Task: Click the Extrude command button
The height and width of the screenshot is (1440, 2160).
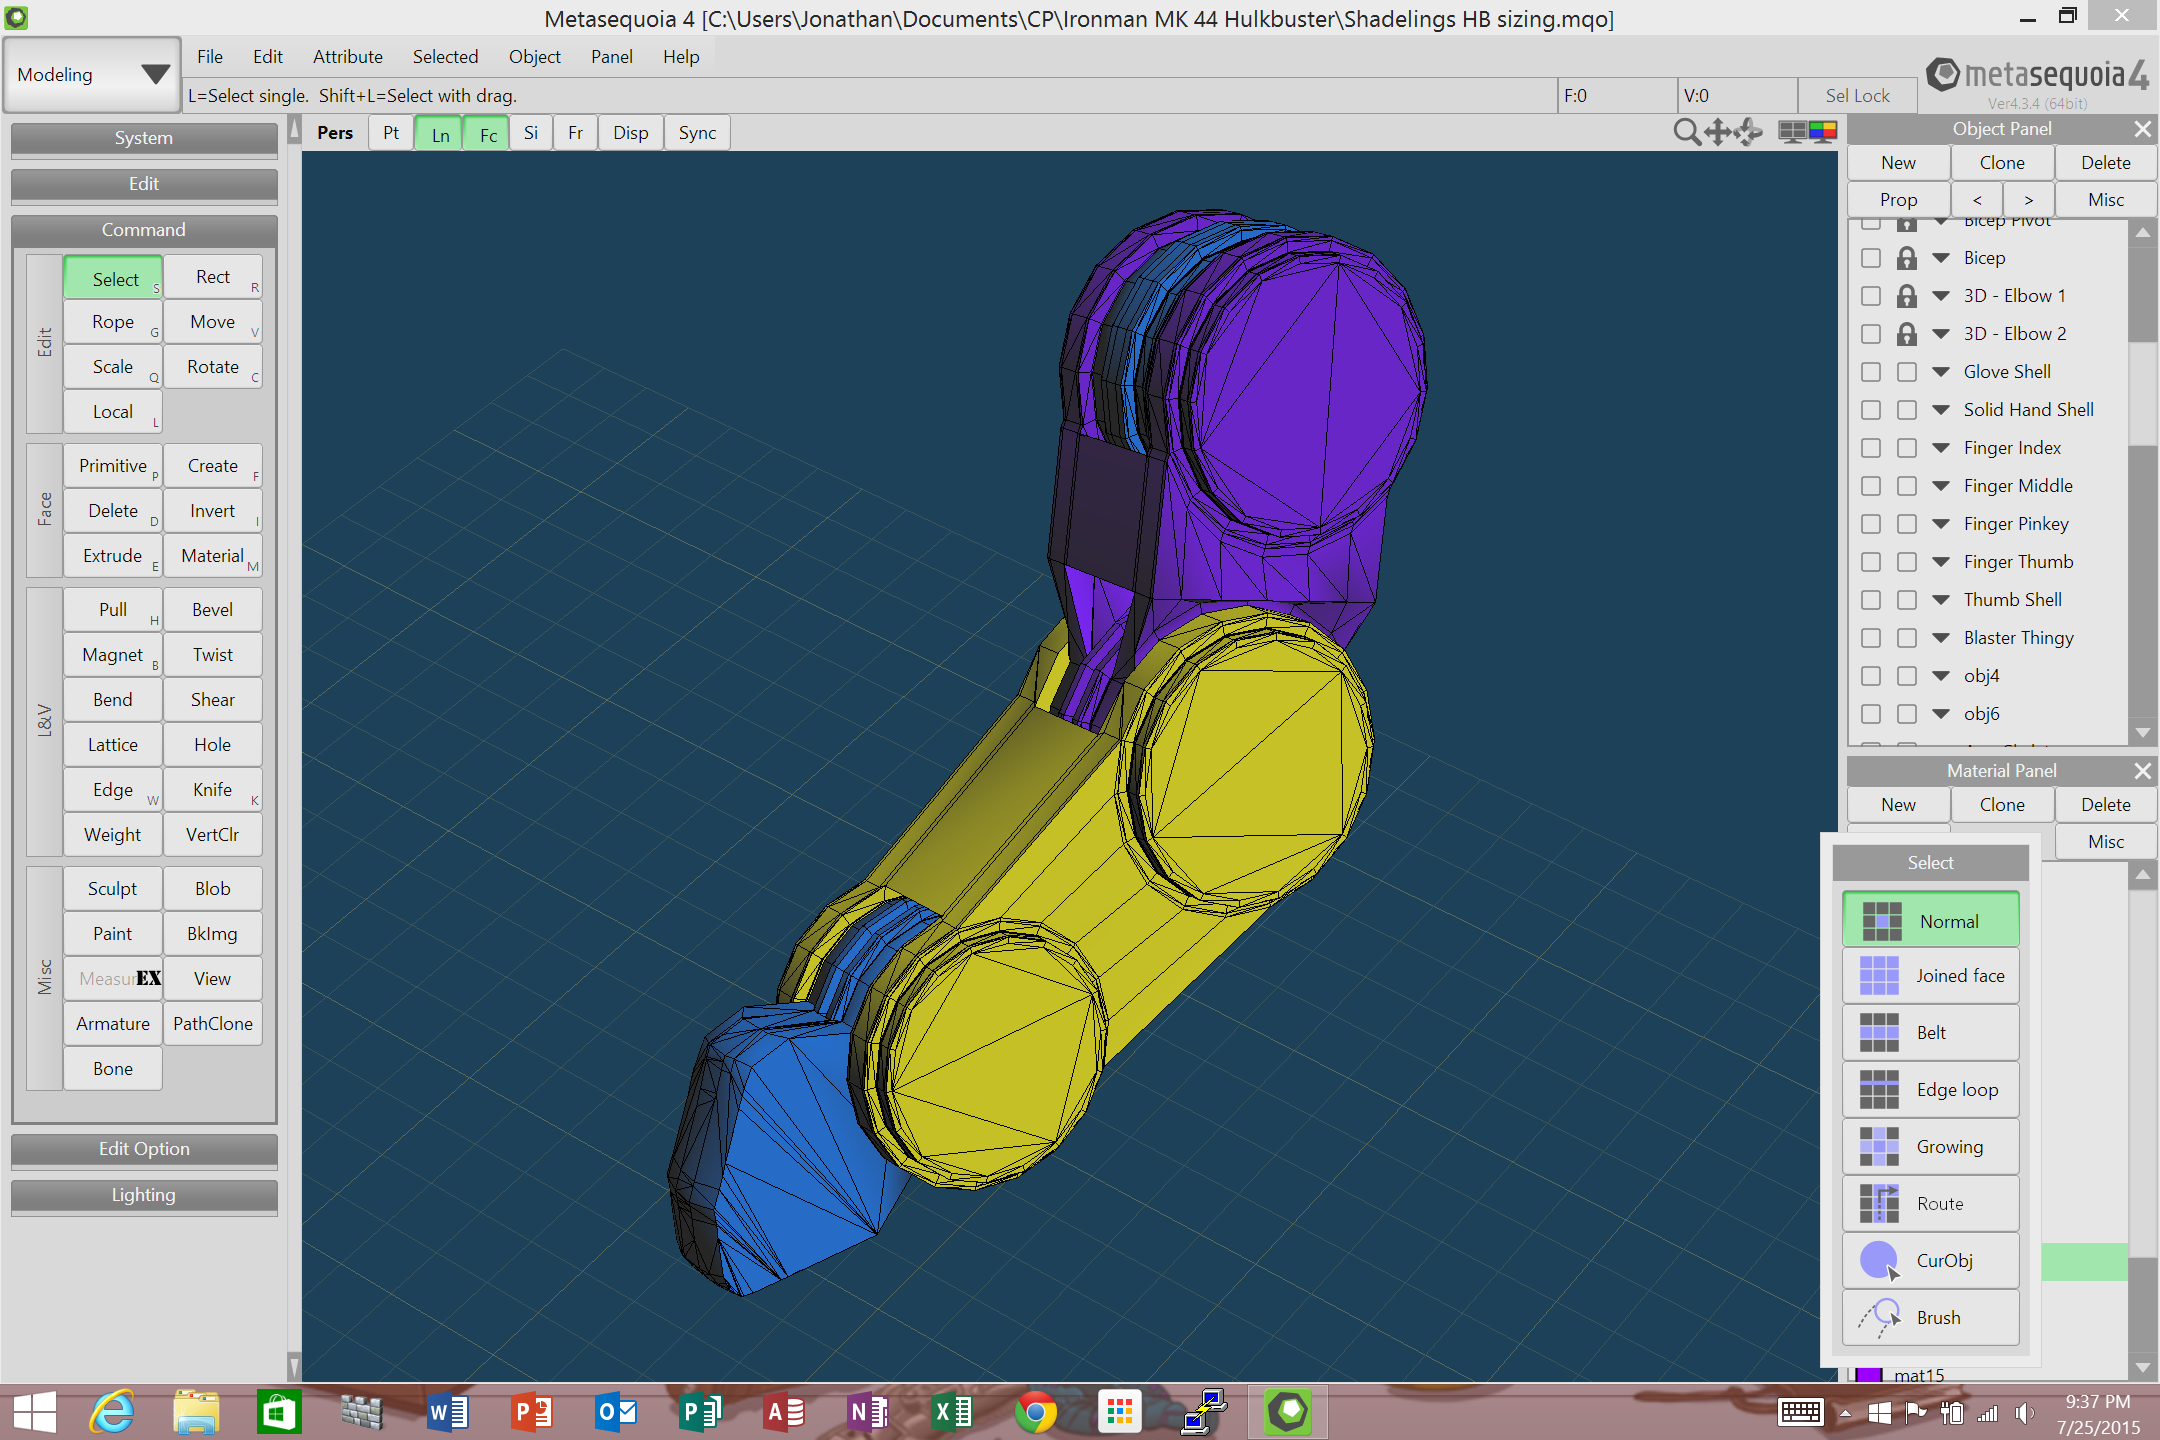Action: click(113, 556)
